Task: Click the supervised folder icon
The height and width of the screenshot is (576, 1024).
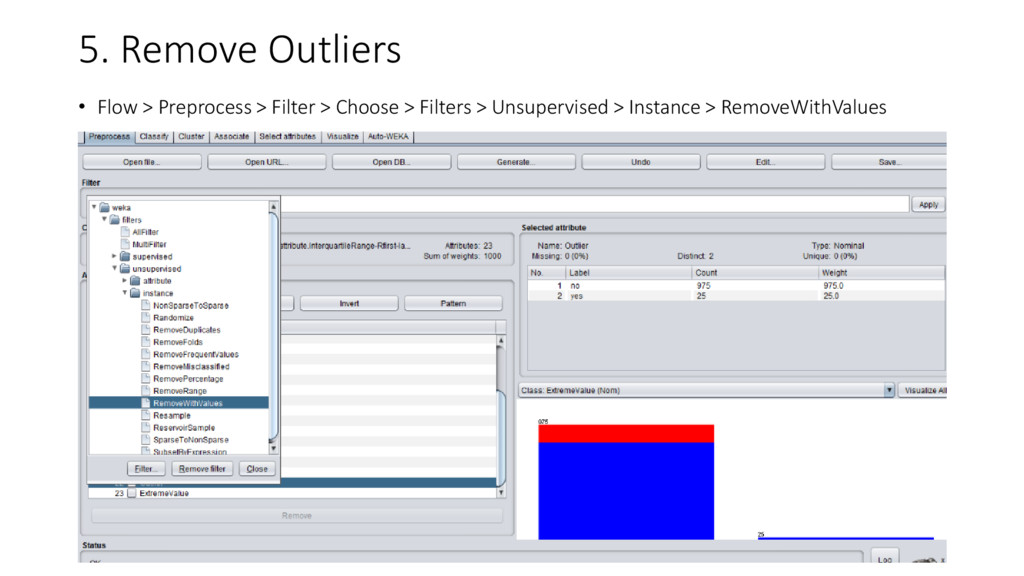Action: pos(125,257)
